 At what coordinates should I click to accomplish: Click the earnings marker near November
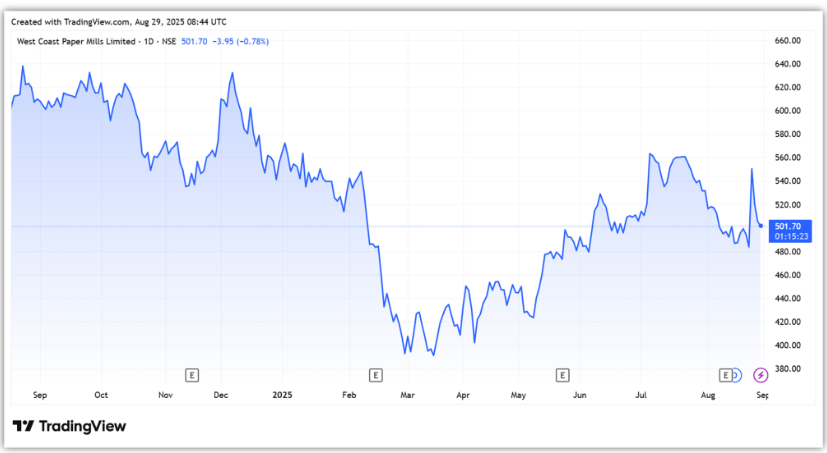[x=192, y=375]
